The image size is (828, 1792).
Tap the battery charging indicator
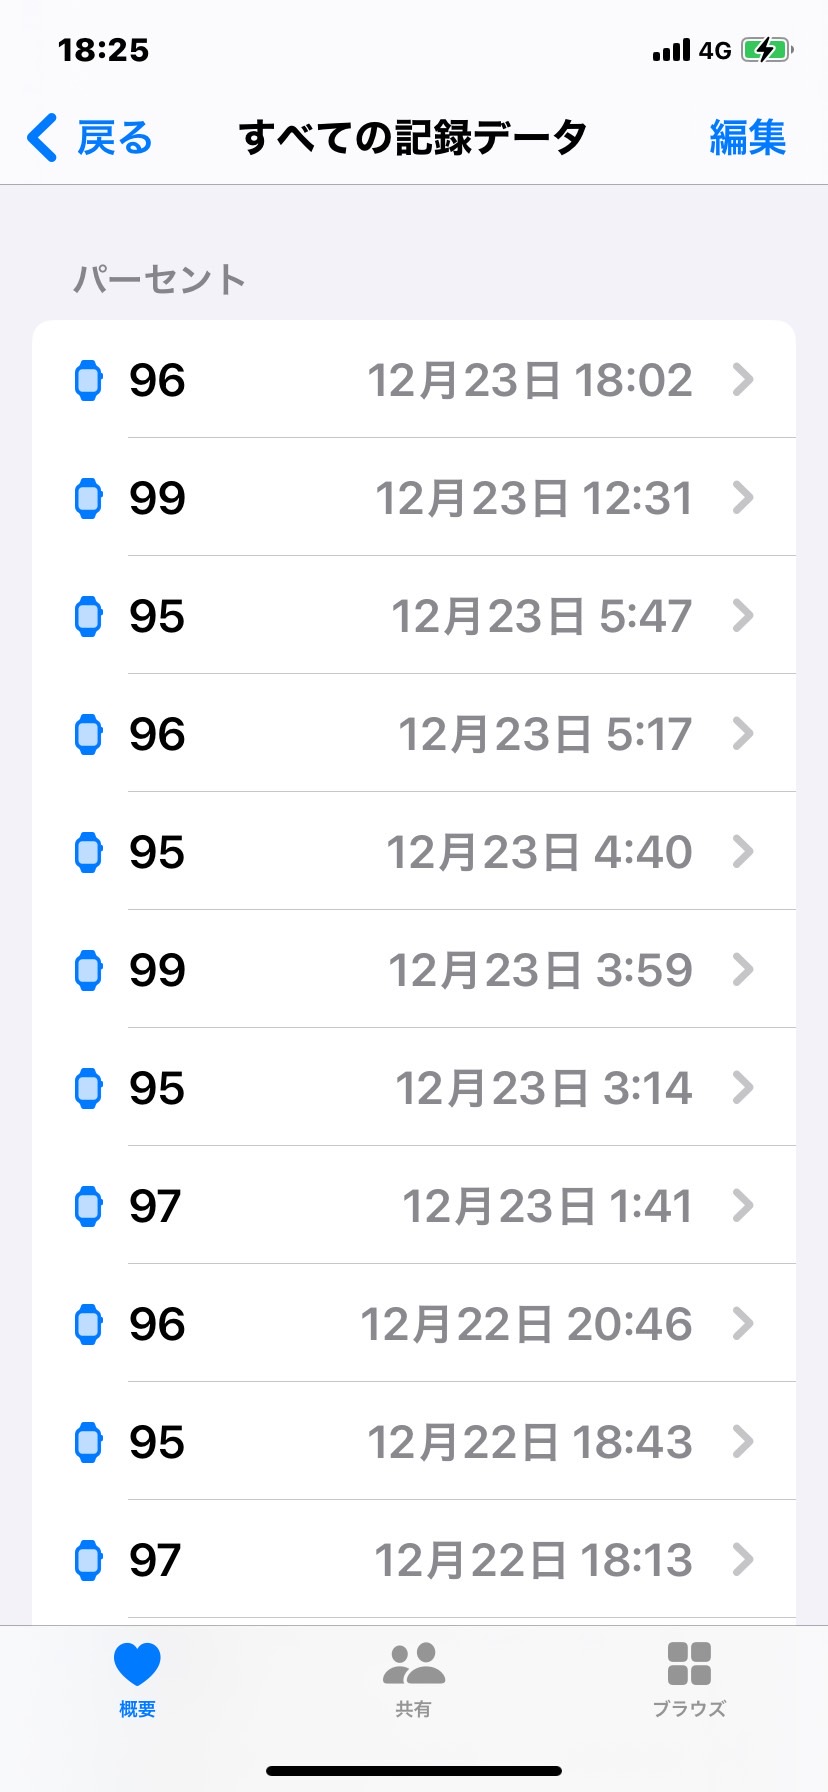(x=766, y=50)
